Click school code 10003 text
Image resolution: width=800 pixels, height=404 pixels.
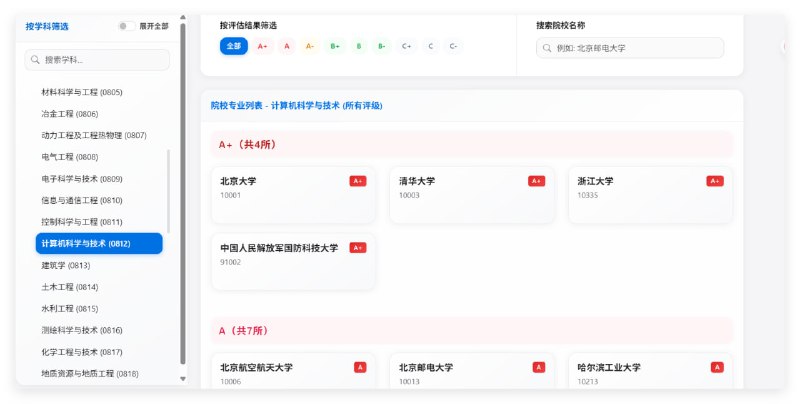409,195
